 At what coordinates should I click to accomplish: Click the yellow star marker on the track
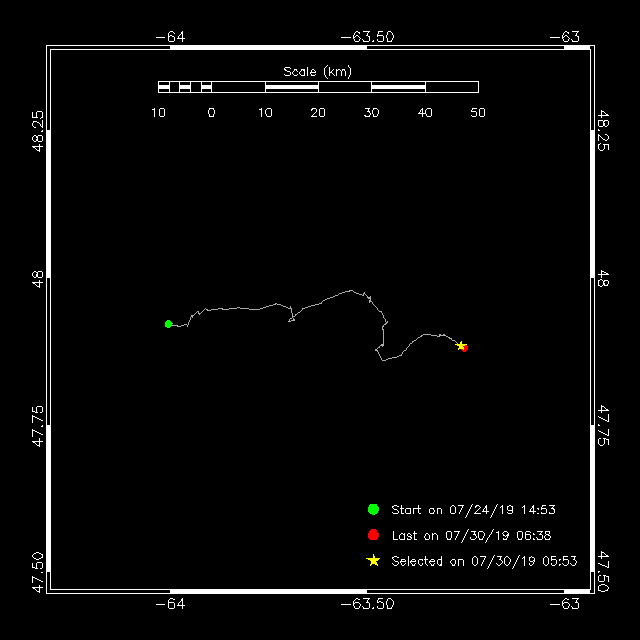click(460, 346)
